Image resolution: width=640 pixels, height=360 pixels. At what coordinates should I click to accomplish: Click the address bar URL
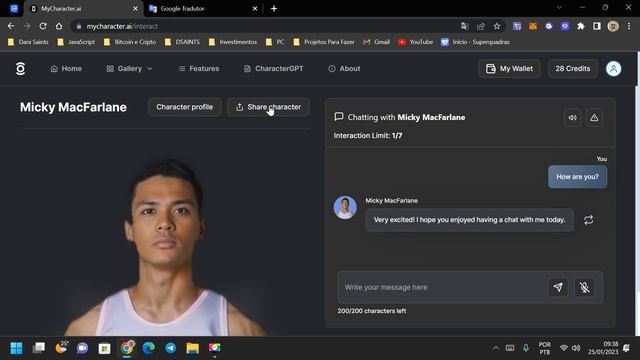122,27
